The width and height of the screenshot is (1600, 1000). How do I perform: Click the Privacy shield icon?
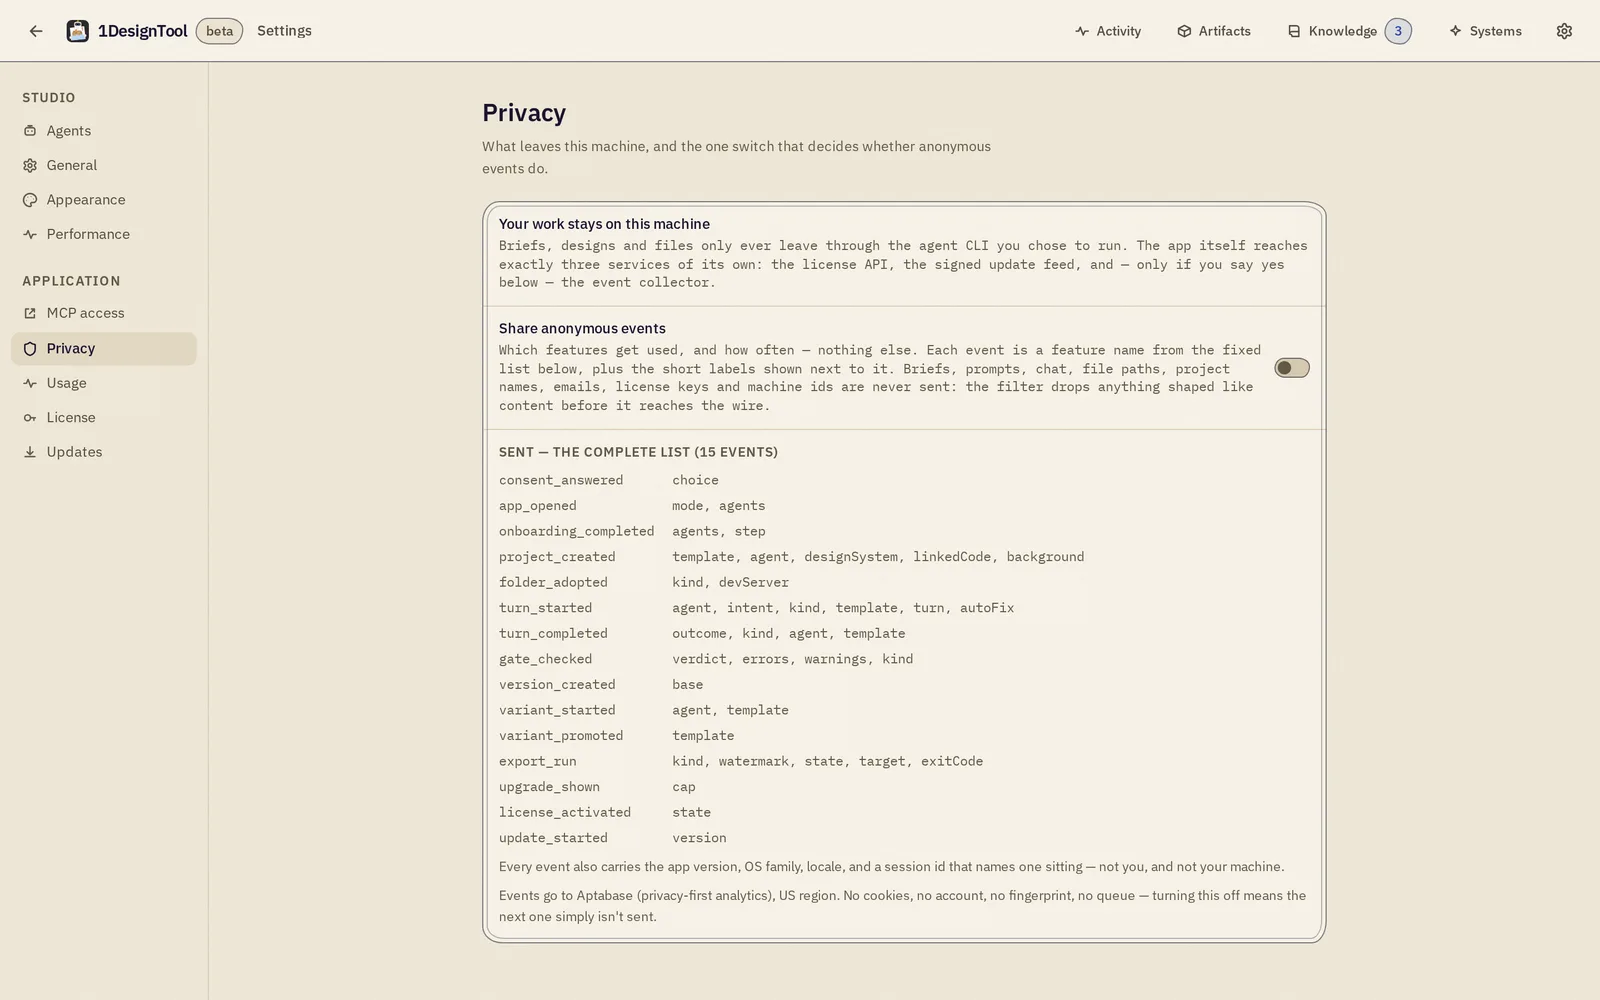[30, 349]
